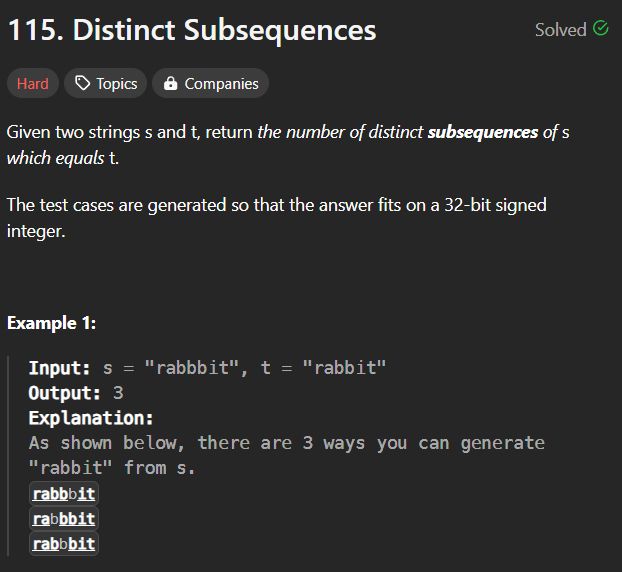This screenshot has height=572, width=622.
Task: Click the second rabbbit highlighted example box
Action: 64,519
